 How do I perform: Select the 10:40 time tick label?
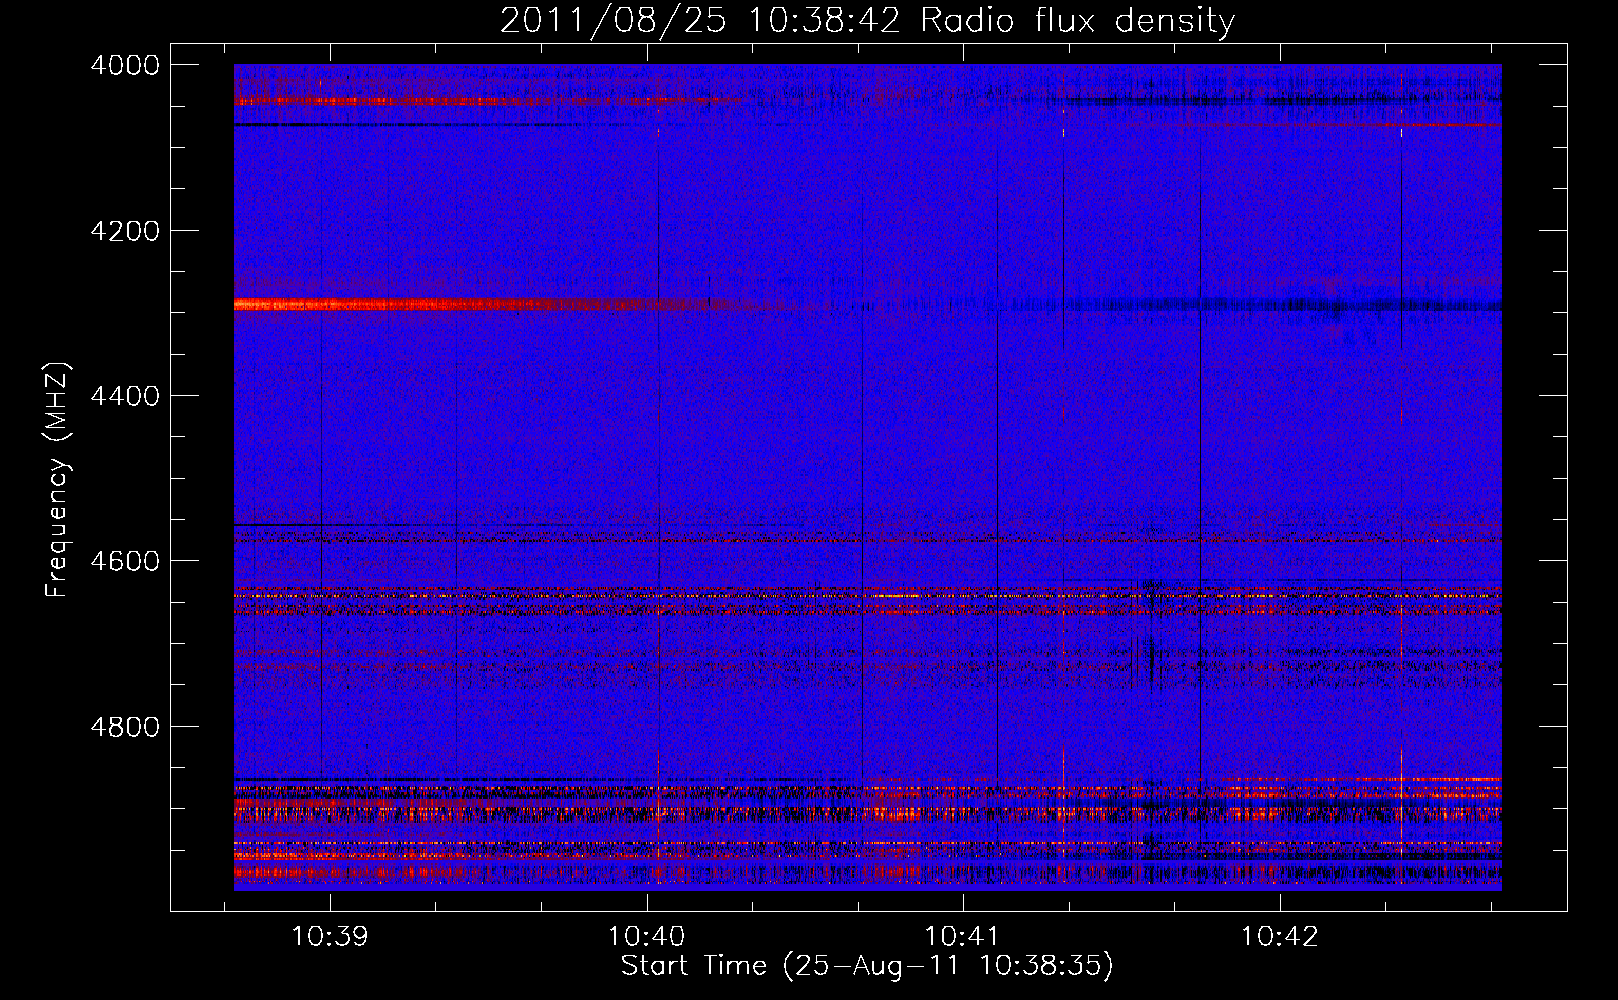(646, 936)
